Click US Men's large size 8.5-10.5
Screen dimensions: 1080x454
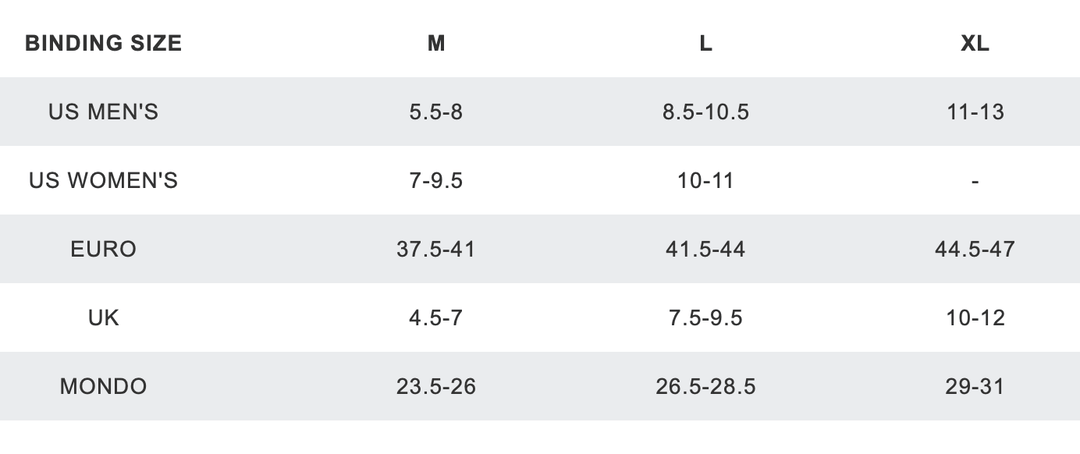point(705,112)
